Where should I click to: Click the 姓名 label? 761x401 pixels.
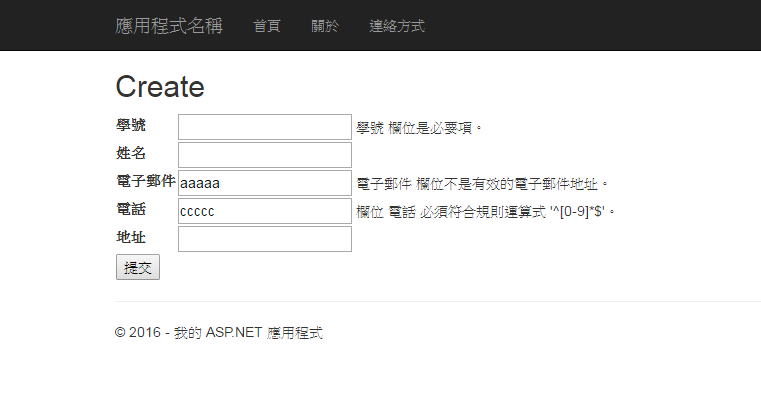coord(131,153)
